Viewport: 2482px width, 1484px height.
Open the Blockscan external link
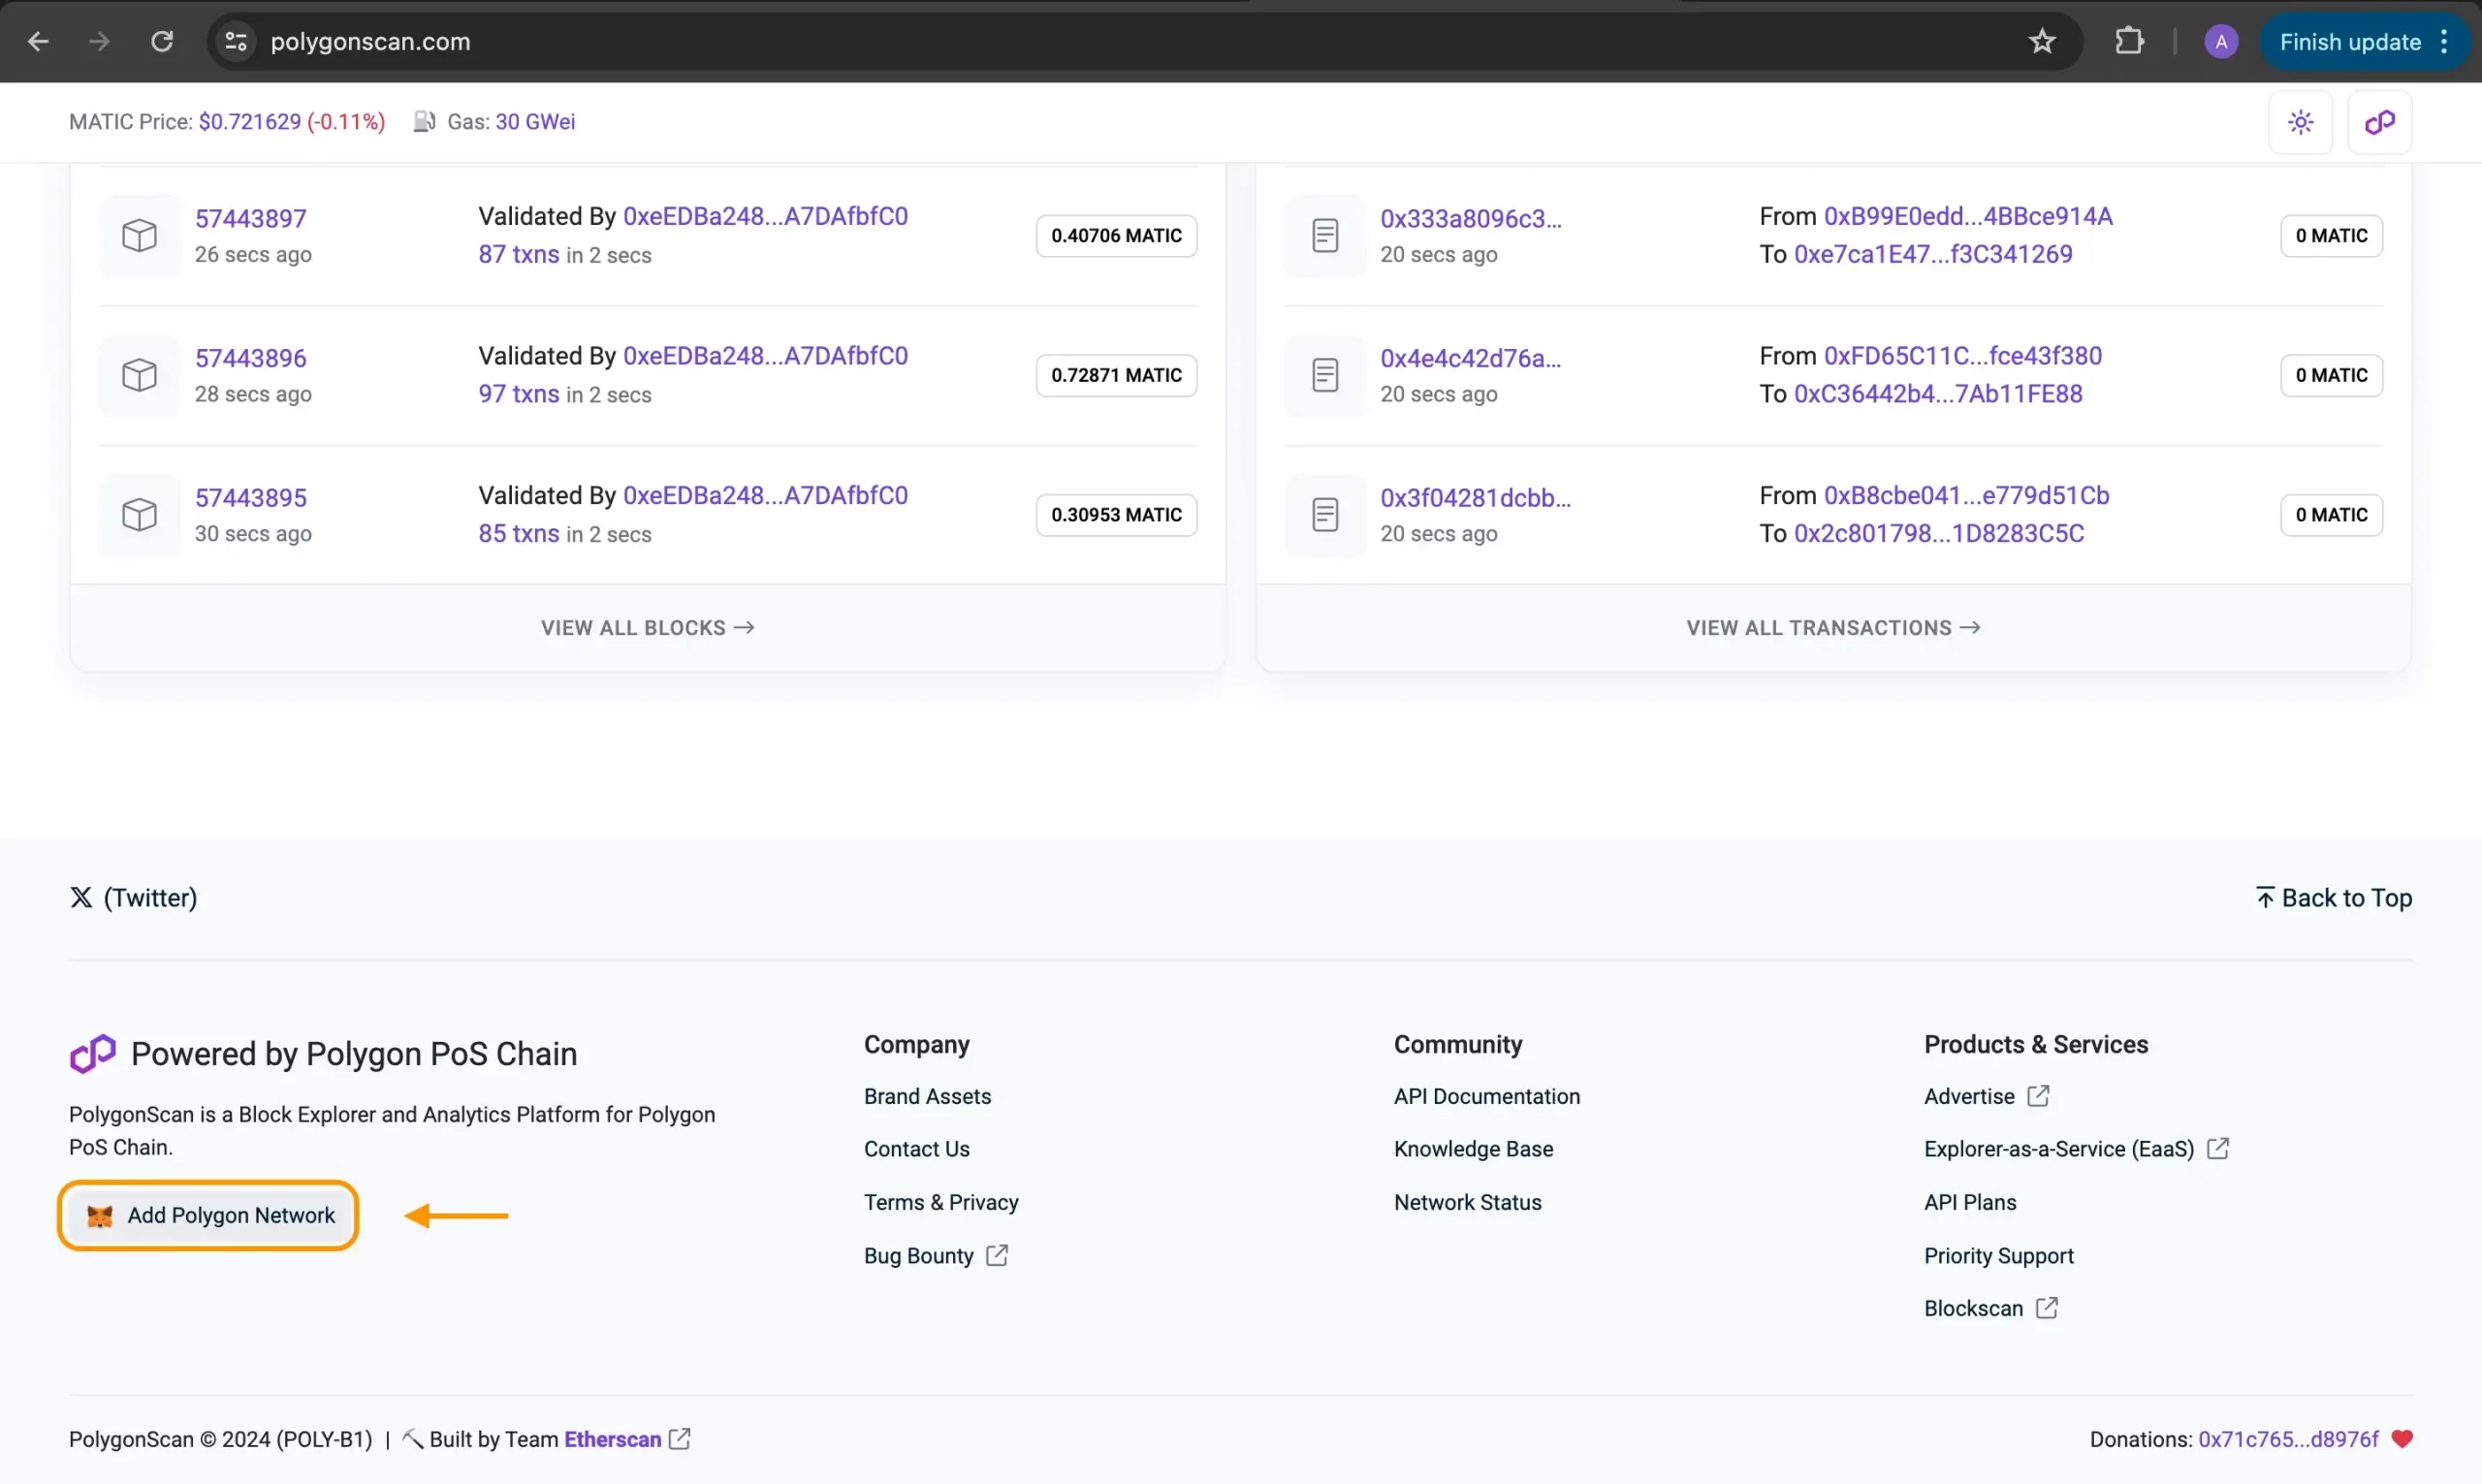[1990, 1309]
